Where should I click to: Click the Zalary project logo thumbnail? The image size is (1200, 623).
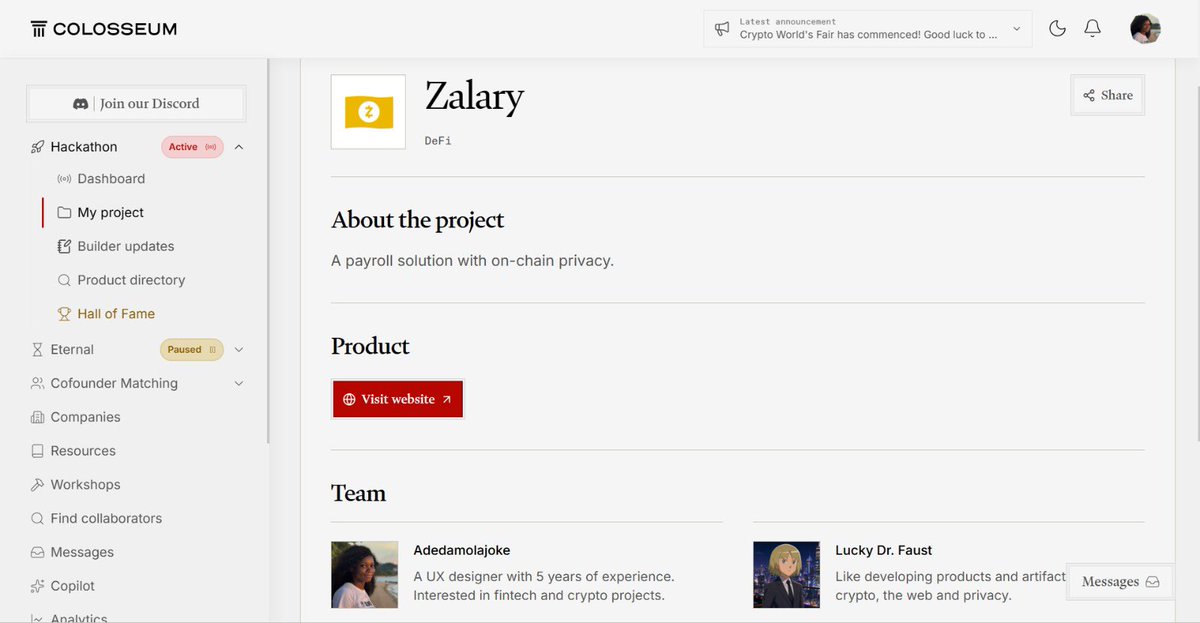(x=368, y=112)
